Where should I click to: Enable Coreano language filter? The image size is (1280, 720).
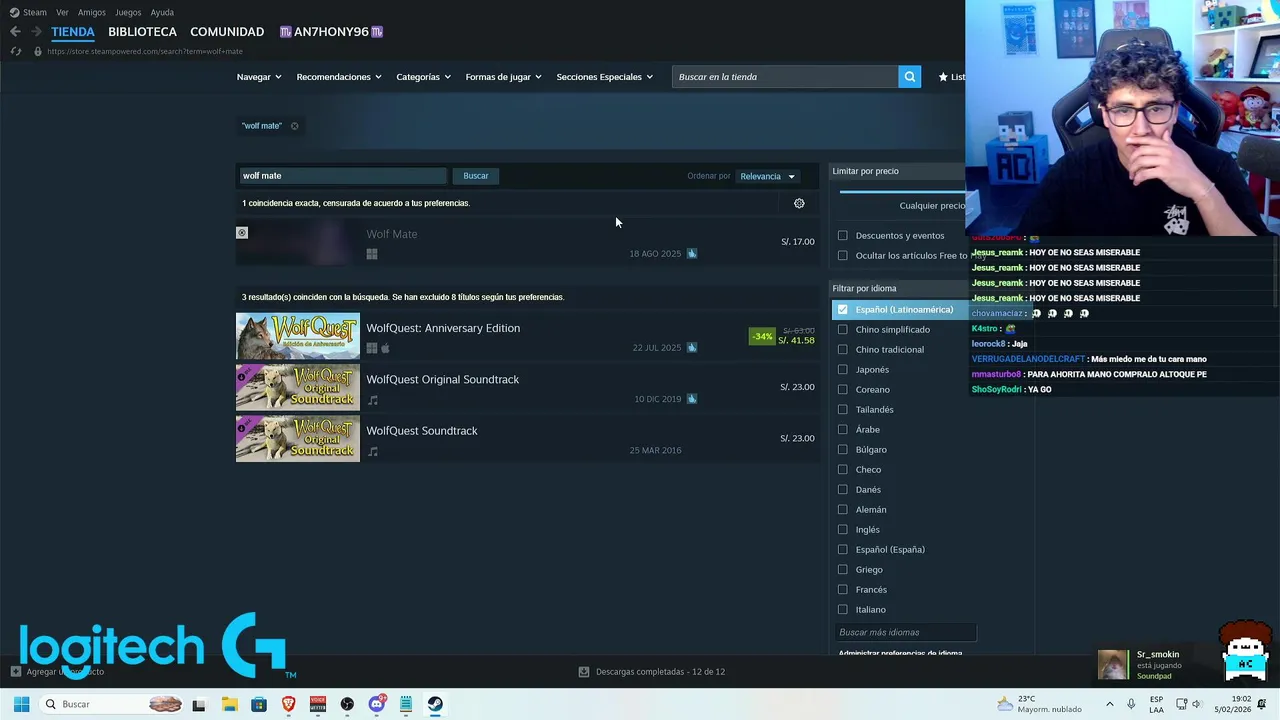pyautogui.click(x=843, y=390)
